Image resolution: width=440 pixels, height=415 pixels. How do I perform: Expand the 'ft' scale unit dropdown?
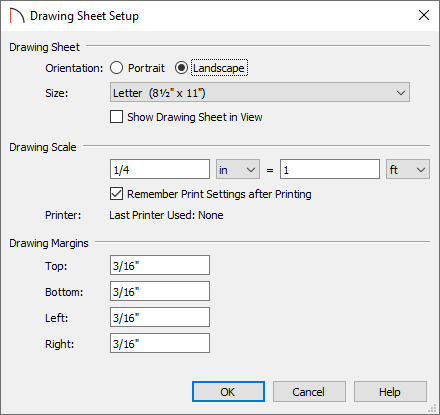pos(408,169)
